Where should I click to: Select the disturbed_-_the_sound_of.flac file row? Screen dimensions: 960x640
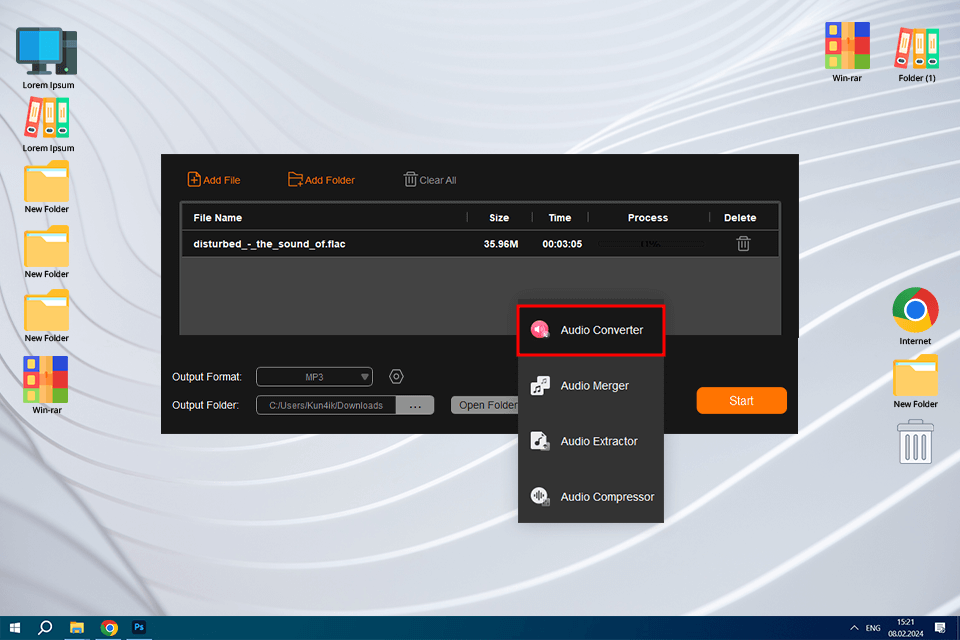[x=480, y=244]
